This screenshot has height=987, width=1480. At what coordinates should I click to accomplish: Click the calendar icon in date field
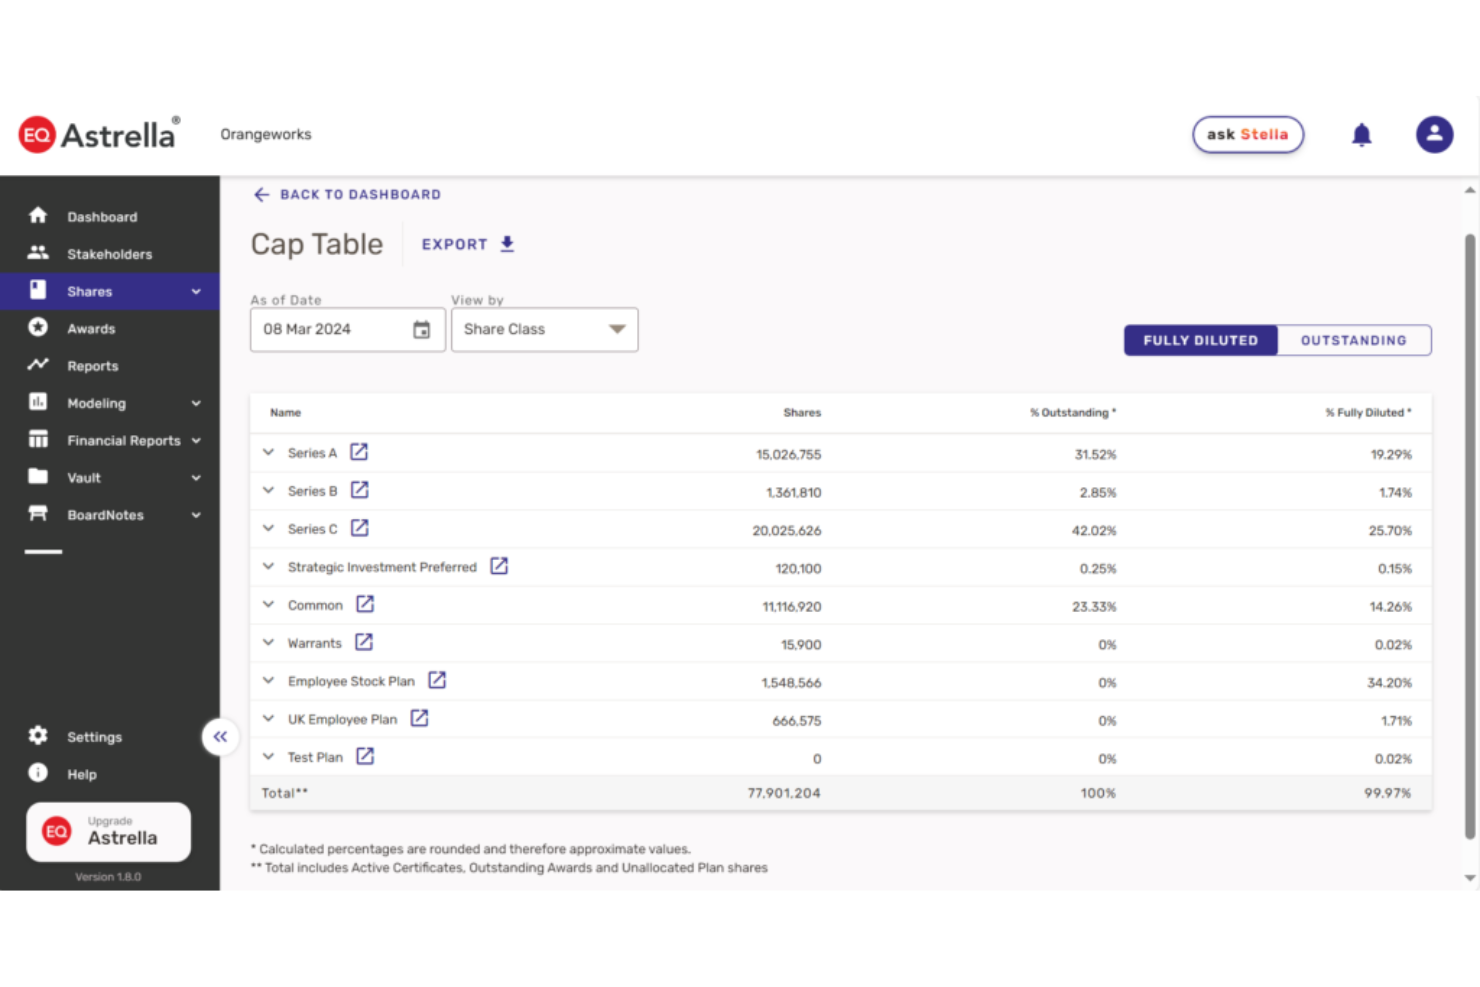[422, 330]
